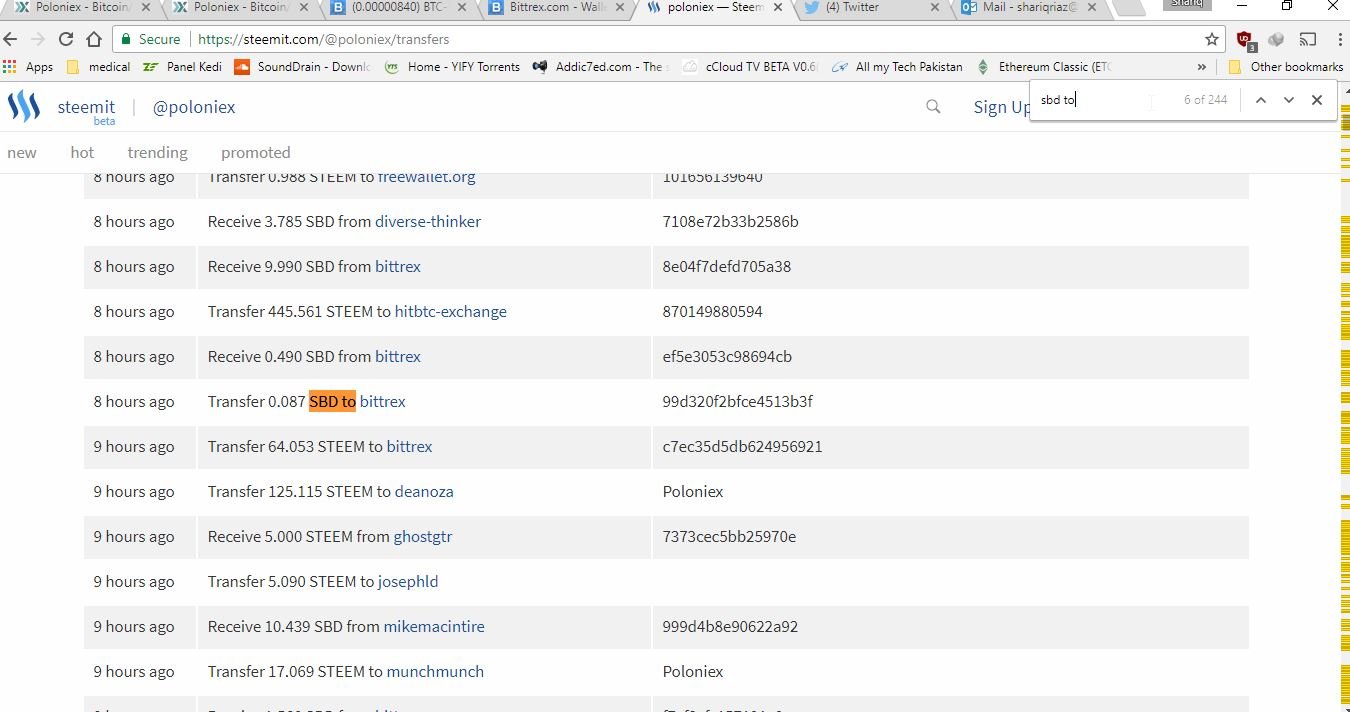1350x712 pixels.
Task: Click the browser back arrow
Action: coord(11,40)
